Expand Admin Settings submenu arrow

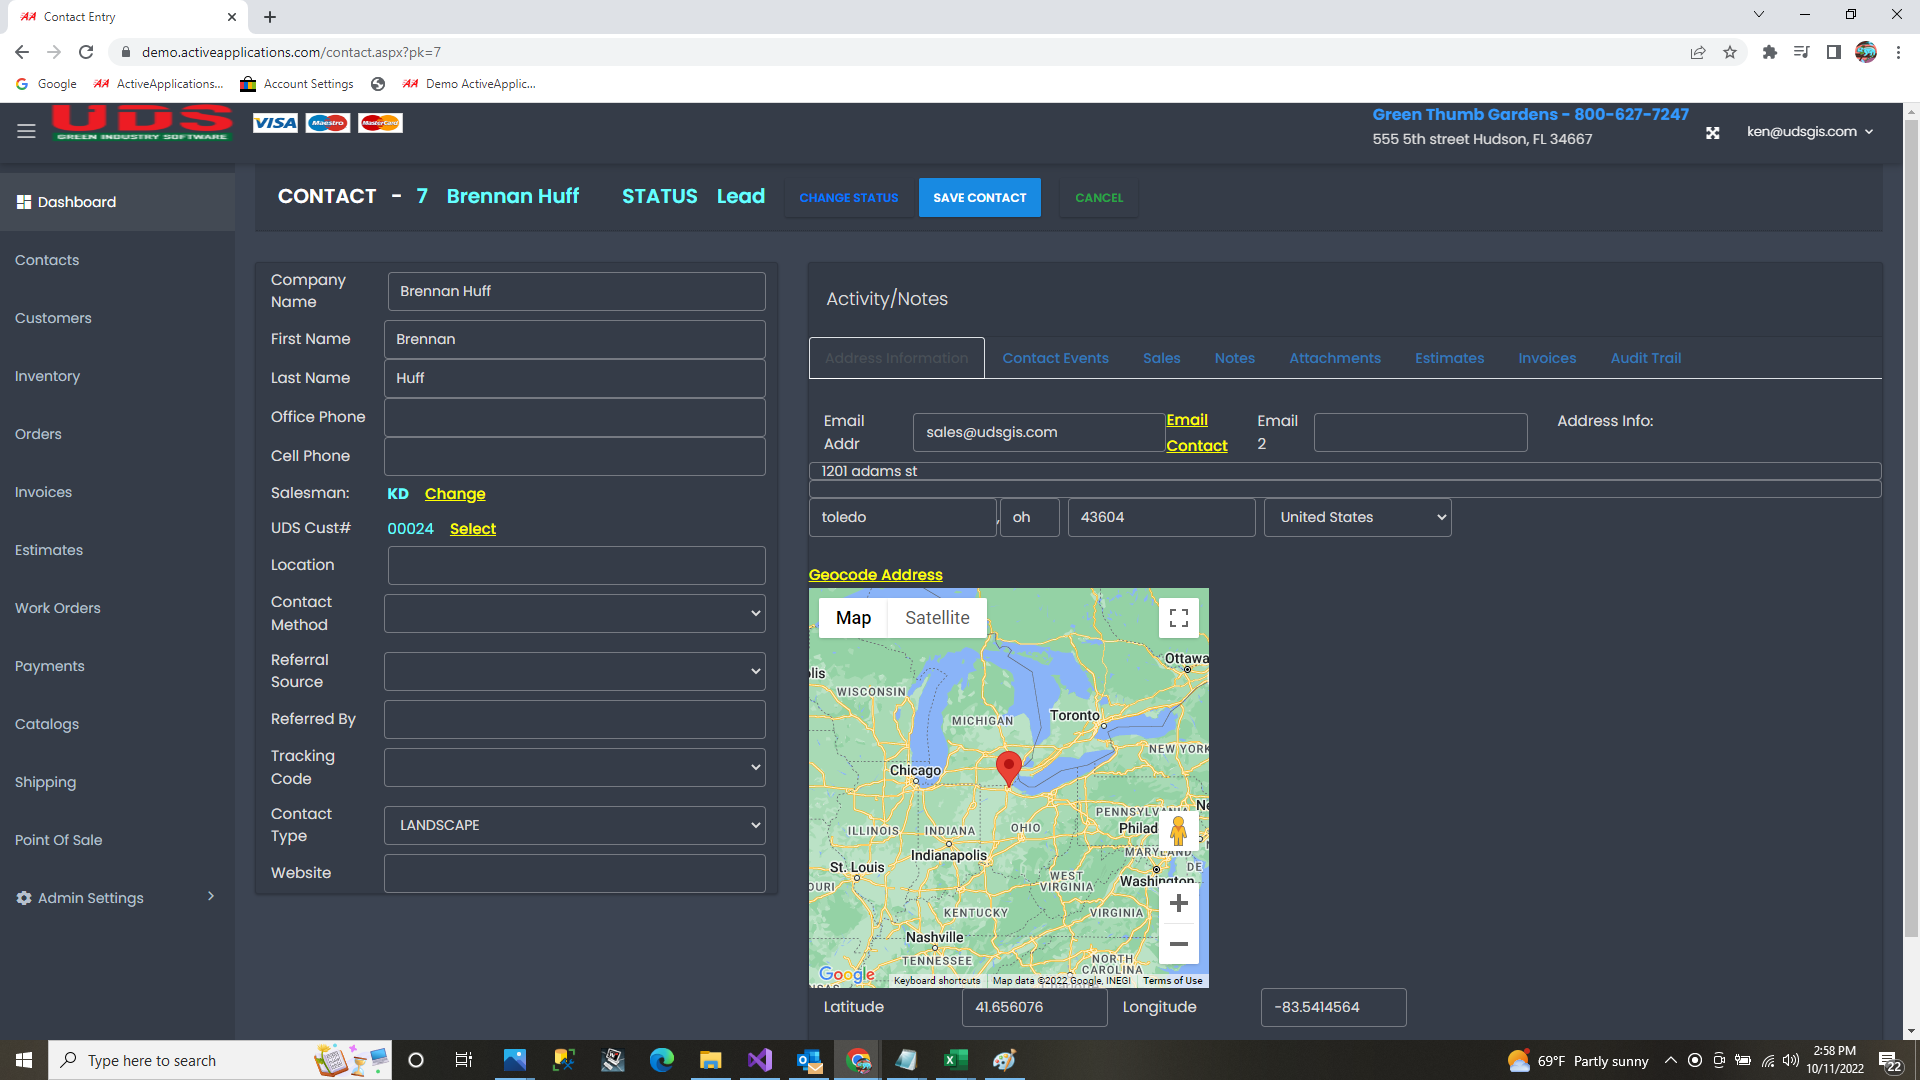click(211, 896)
